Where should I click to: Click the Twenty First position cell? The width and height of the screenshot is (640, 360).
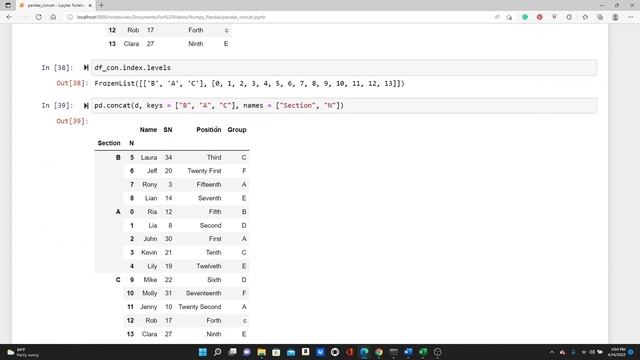click(x=204, y=171)
